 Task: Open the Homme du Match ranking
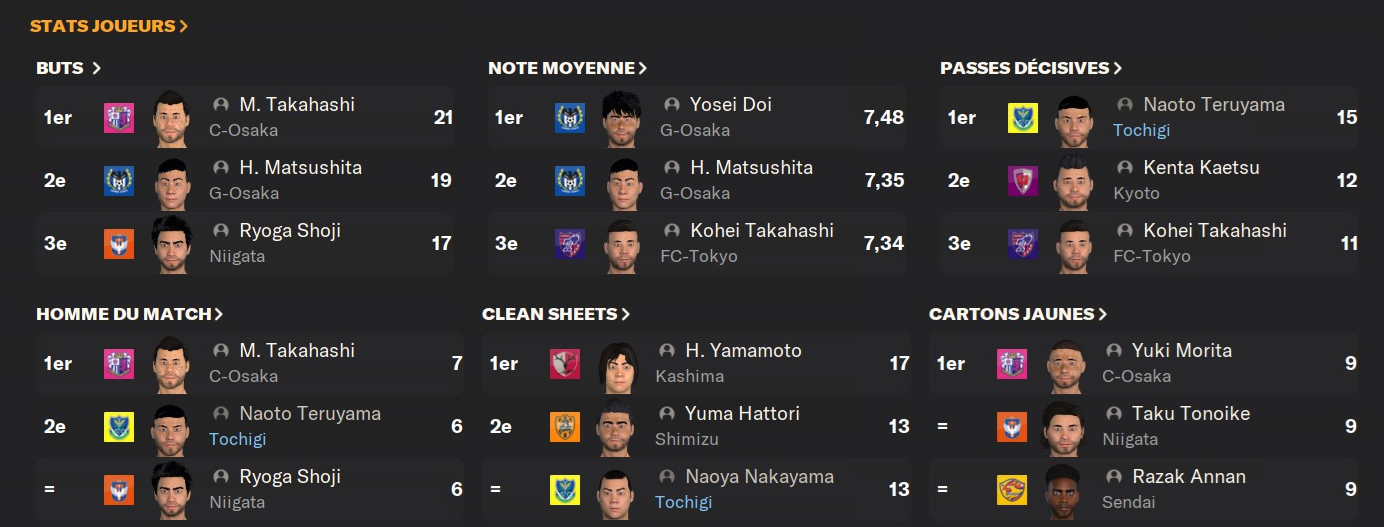click(130, 314)
